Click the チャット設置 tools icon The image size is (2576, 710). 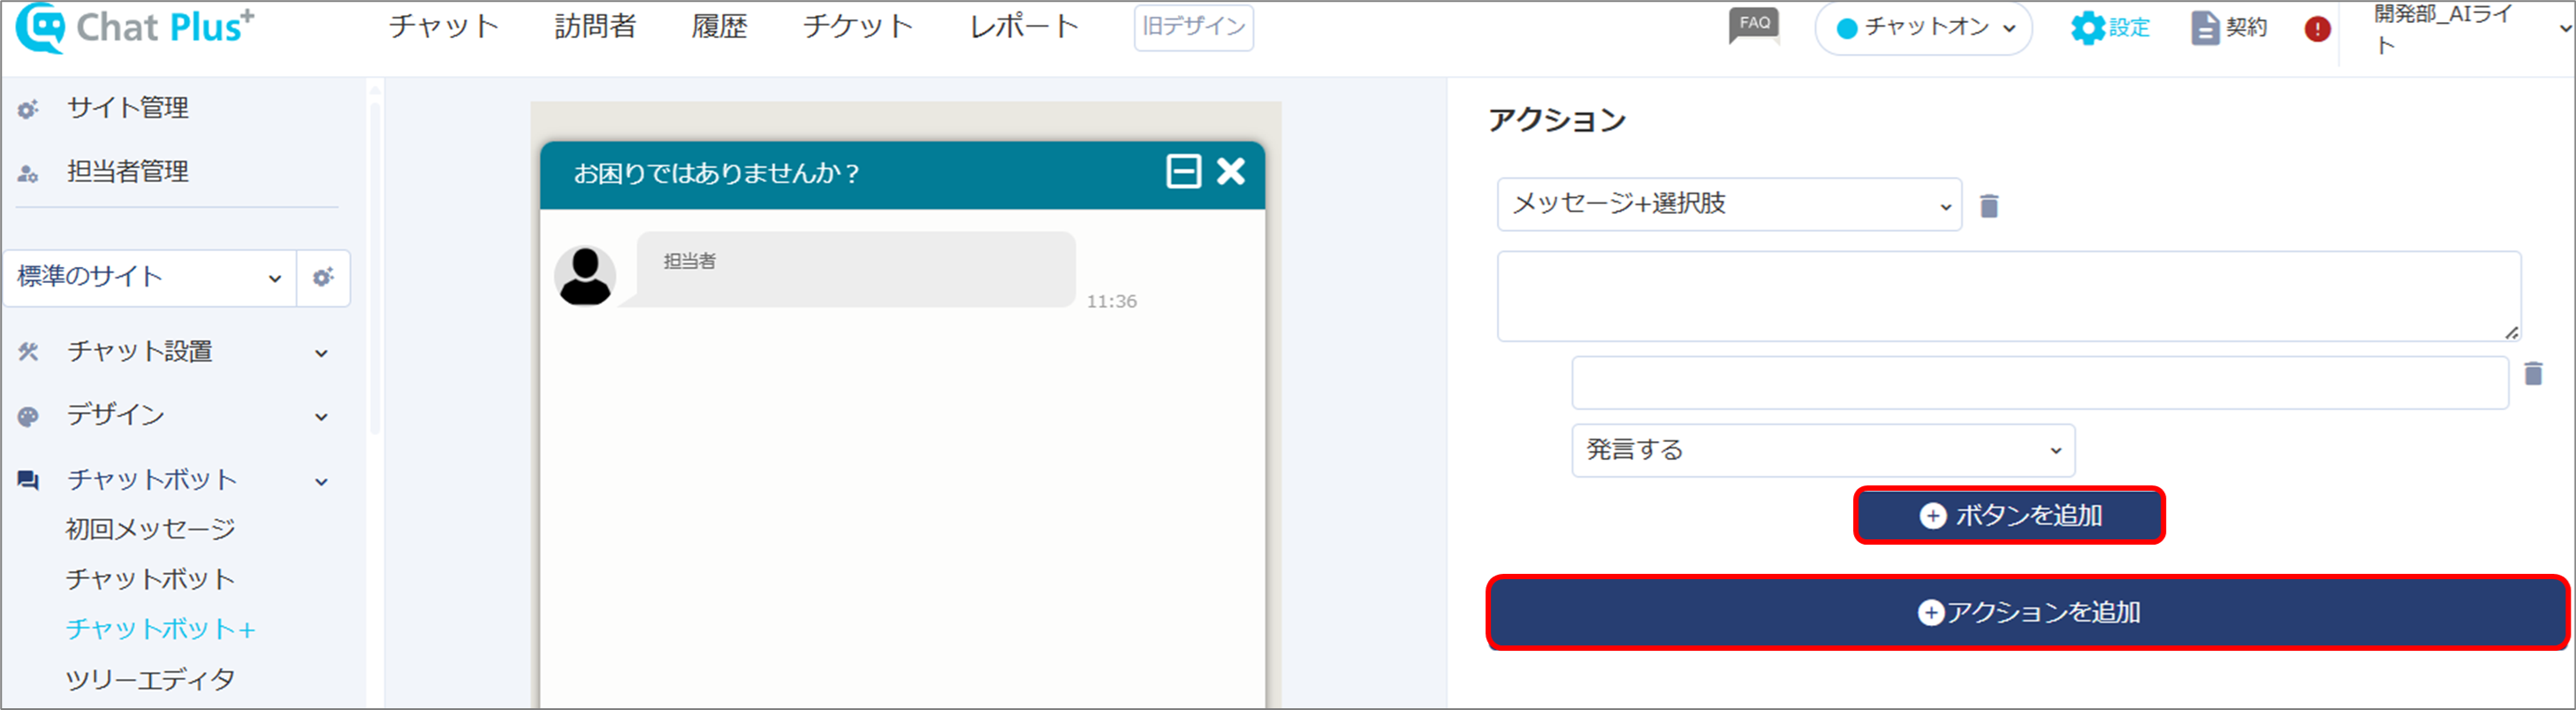(28, 352)
